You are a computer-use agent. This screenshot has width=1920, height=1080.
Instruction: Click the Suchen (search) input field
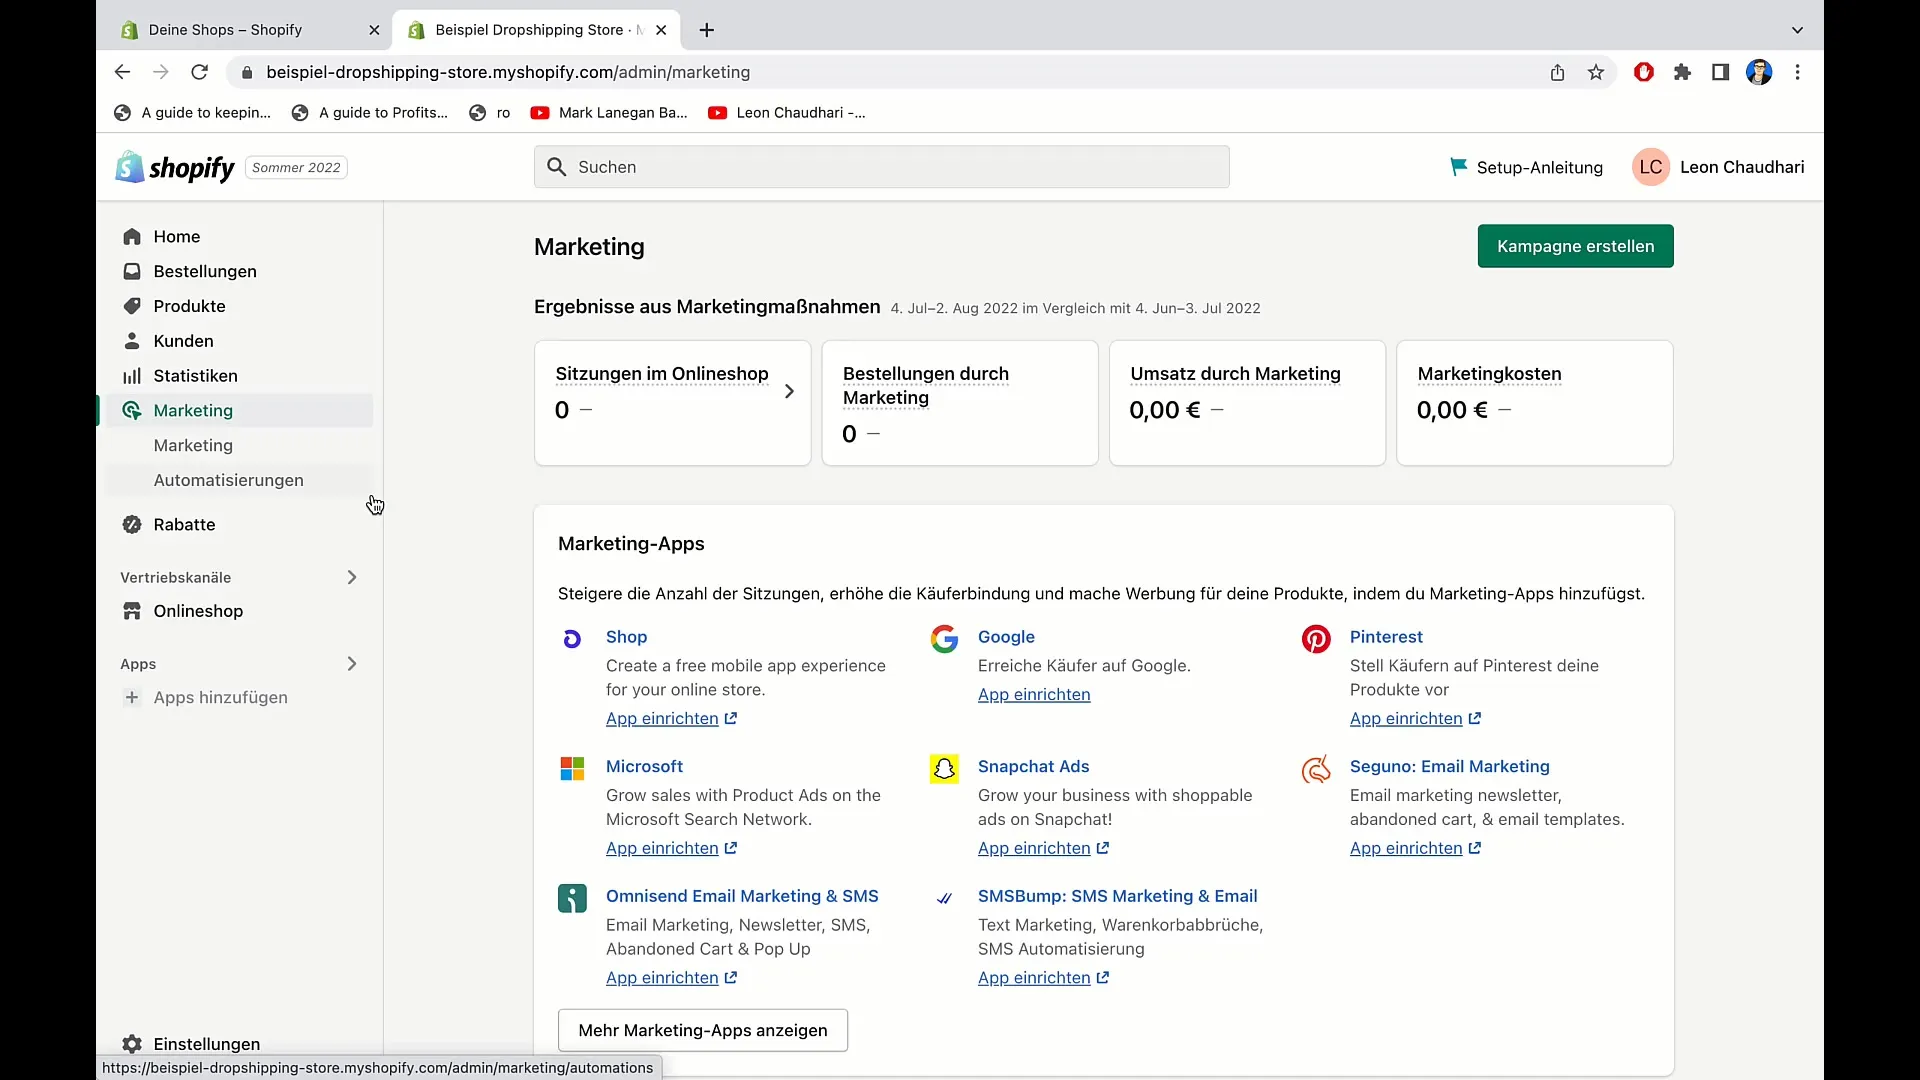(881, 166)
